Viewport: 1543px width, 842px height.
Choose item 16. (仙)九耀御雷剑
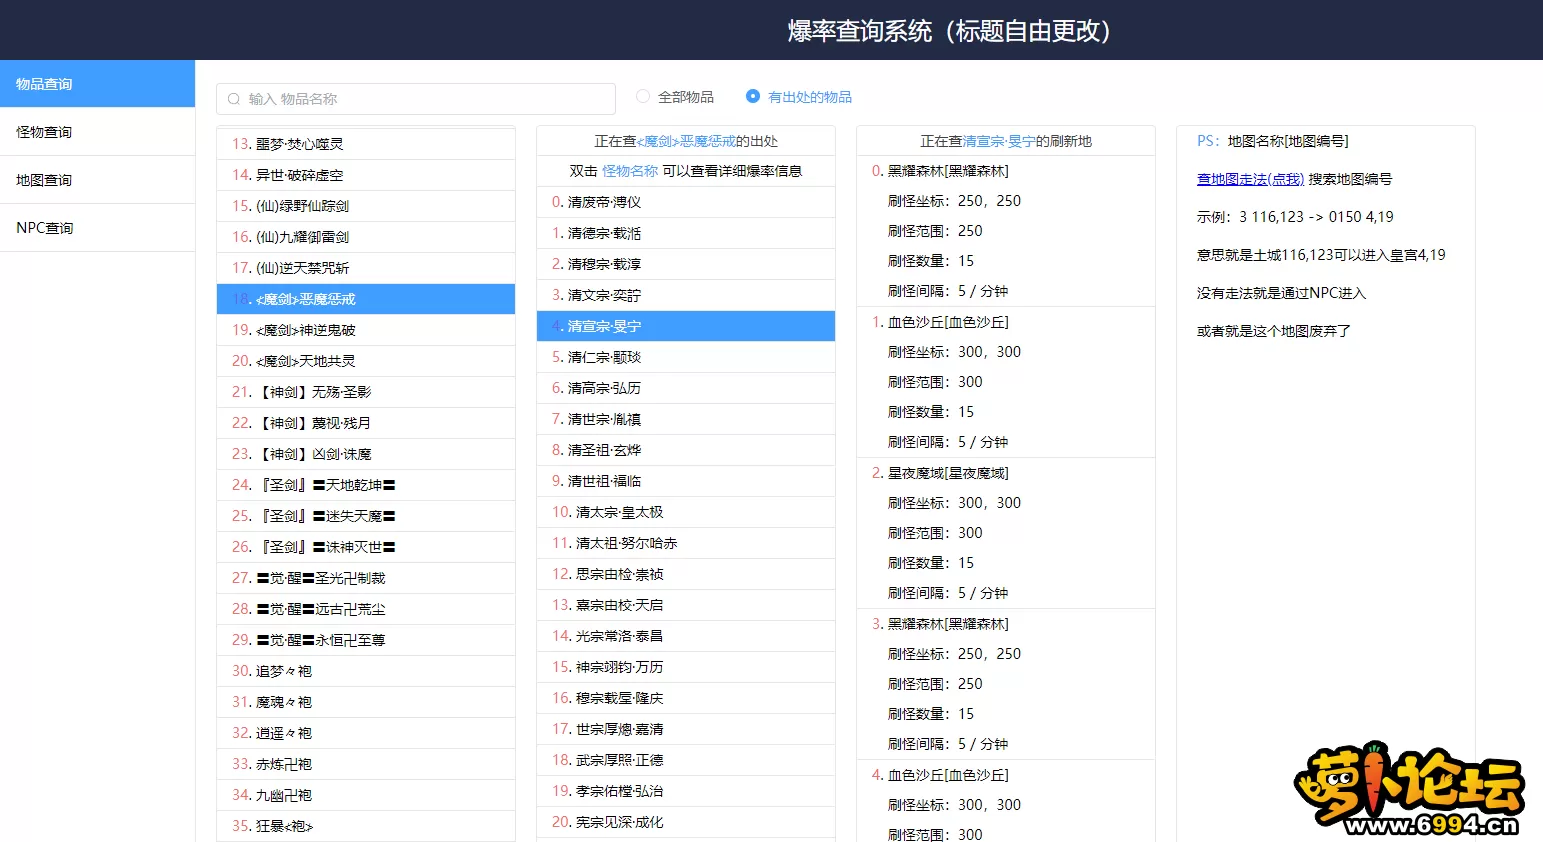tap(366, 237)
